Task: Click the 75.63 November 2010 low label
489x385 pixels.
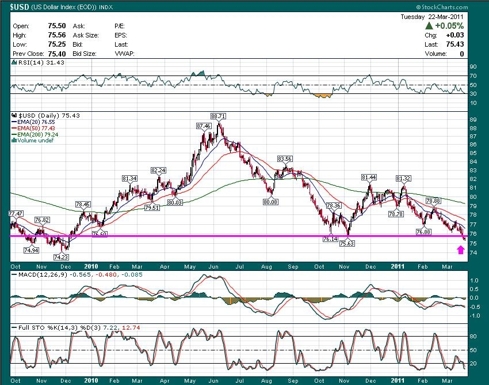Action: [x=347, y=243]
